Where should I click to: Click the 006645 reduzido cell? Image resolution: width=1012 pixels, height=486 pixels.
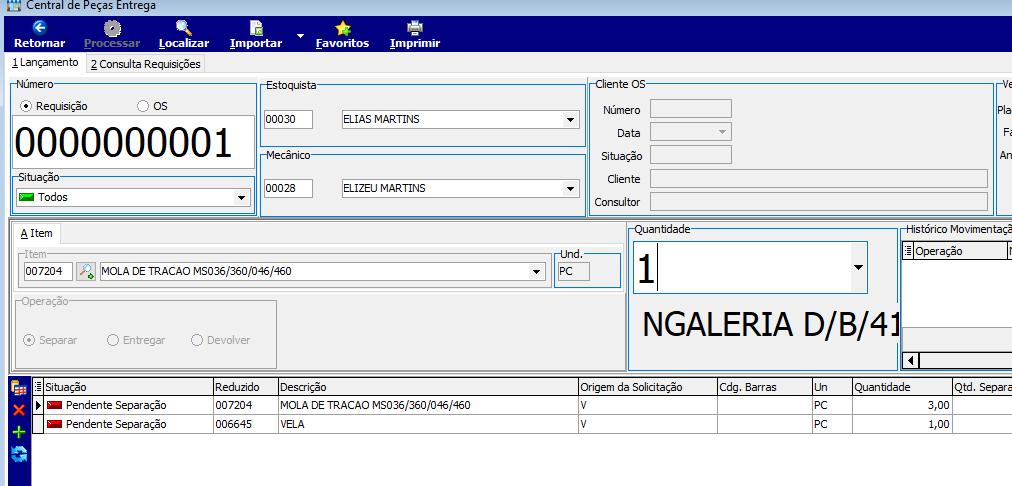(245, 424)
